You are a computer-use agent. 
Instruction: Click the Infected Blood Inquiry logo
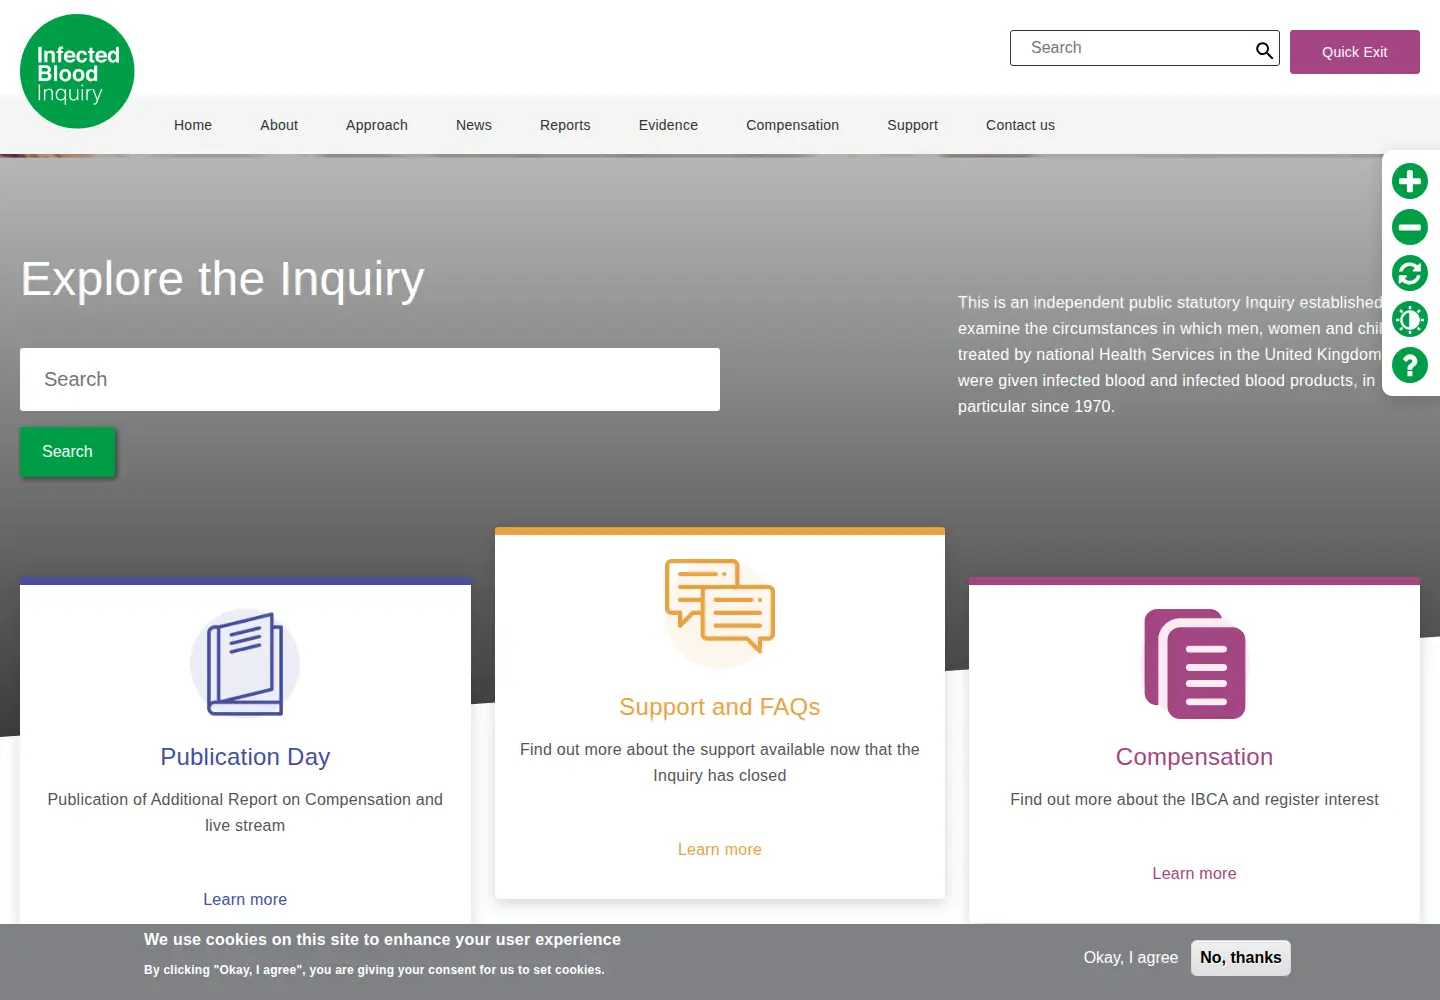point(77,71)
